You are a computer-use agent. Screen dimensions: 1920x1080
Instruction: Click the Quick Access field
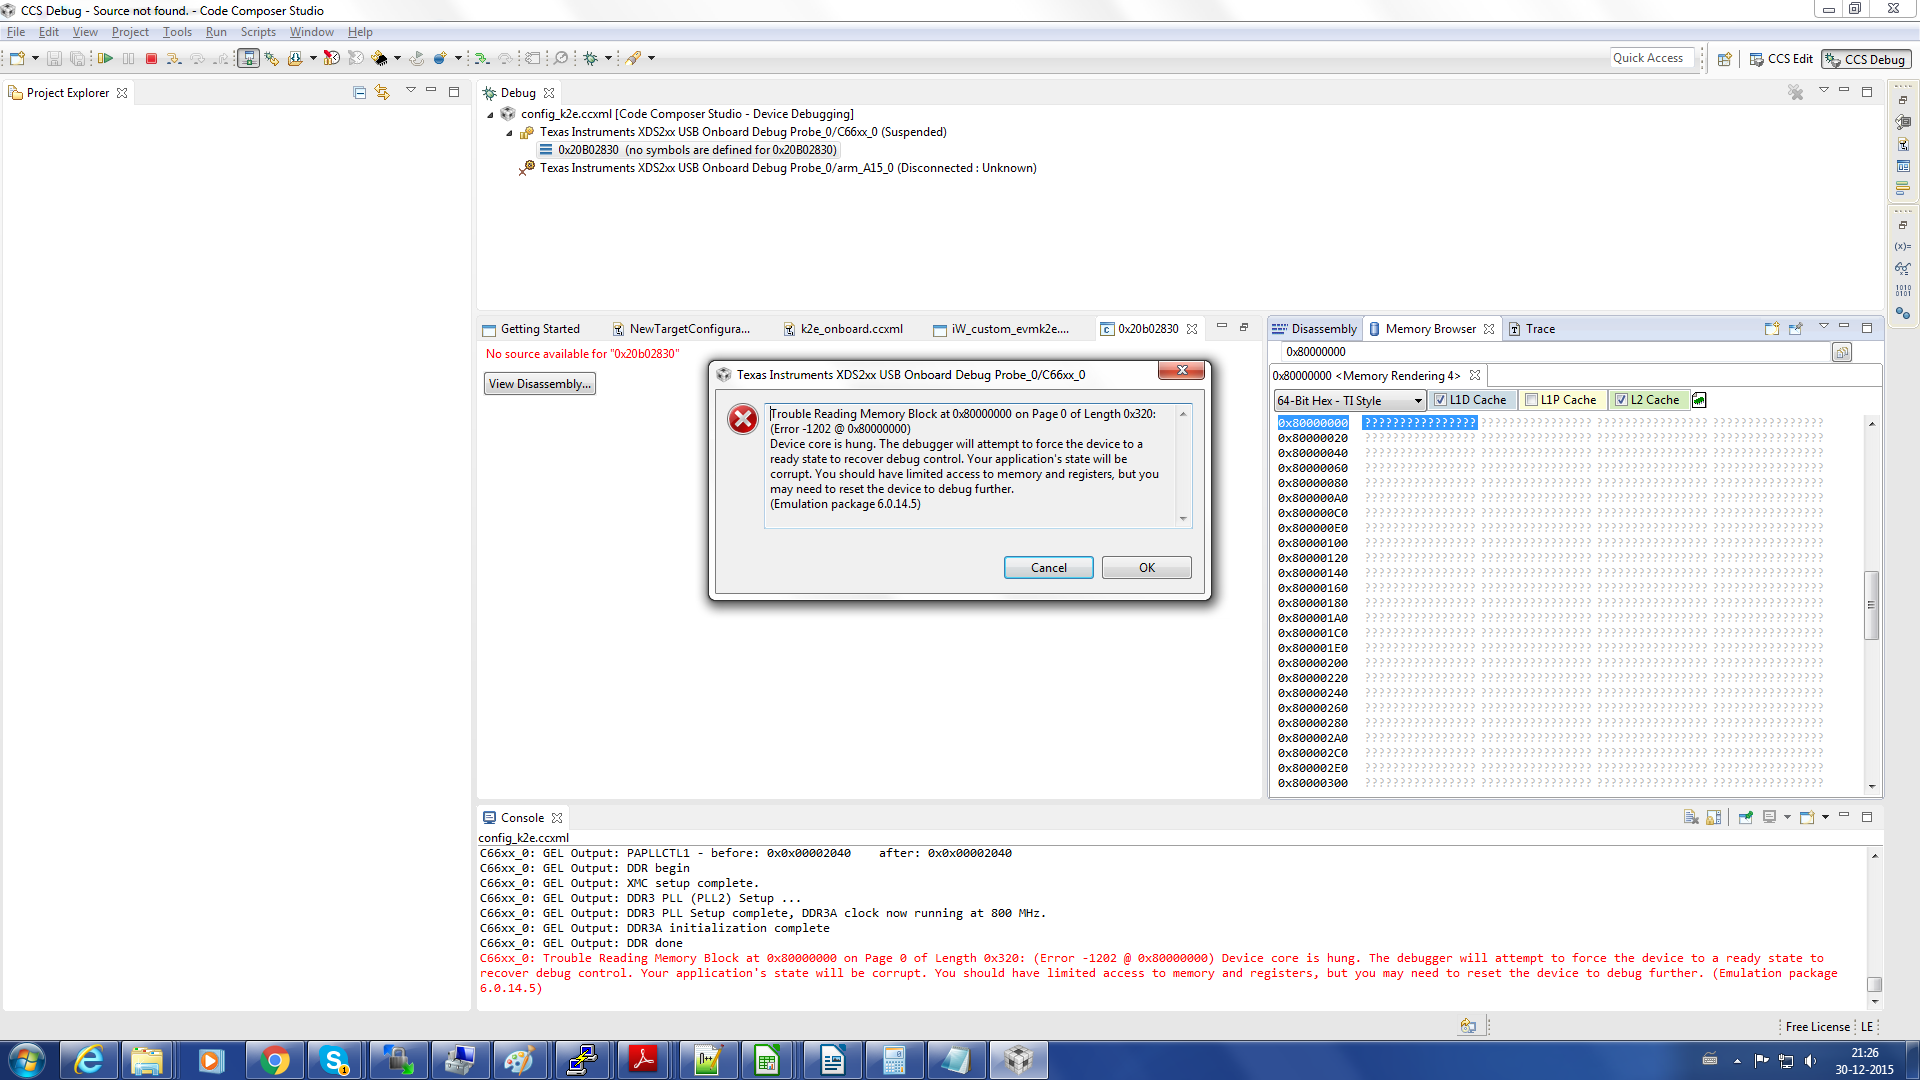click(1653, 58)
